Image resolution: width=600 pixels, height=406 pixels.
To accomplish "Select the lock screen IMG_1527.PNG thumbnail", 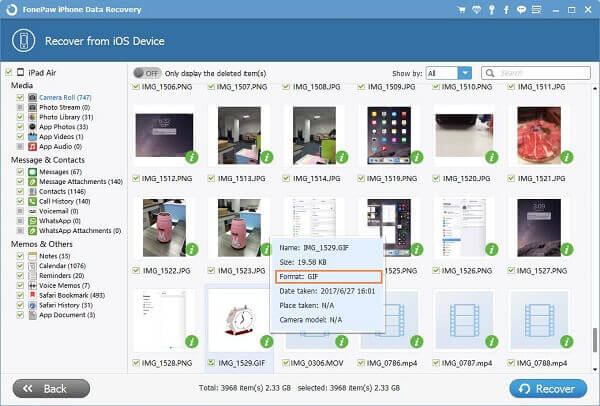I will pyautogui.click(x=539, y=228).
